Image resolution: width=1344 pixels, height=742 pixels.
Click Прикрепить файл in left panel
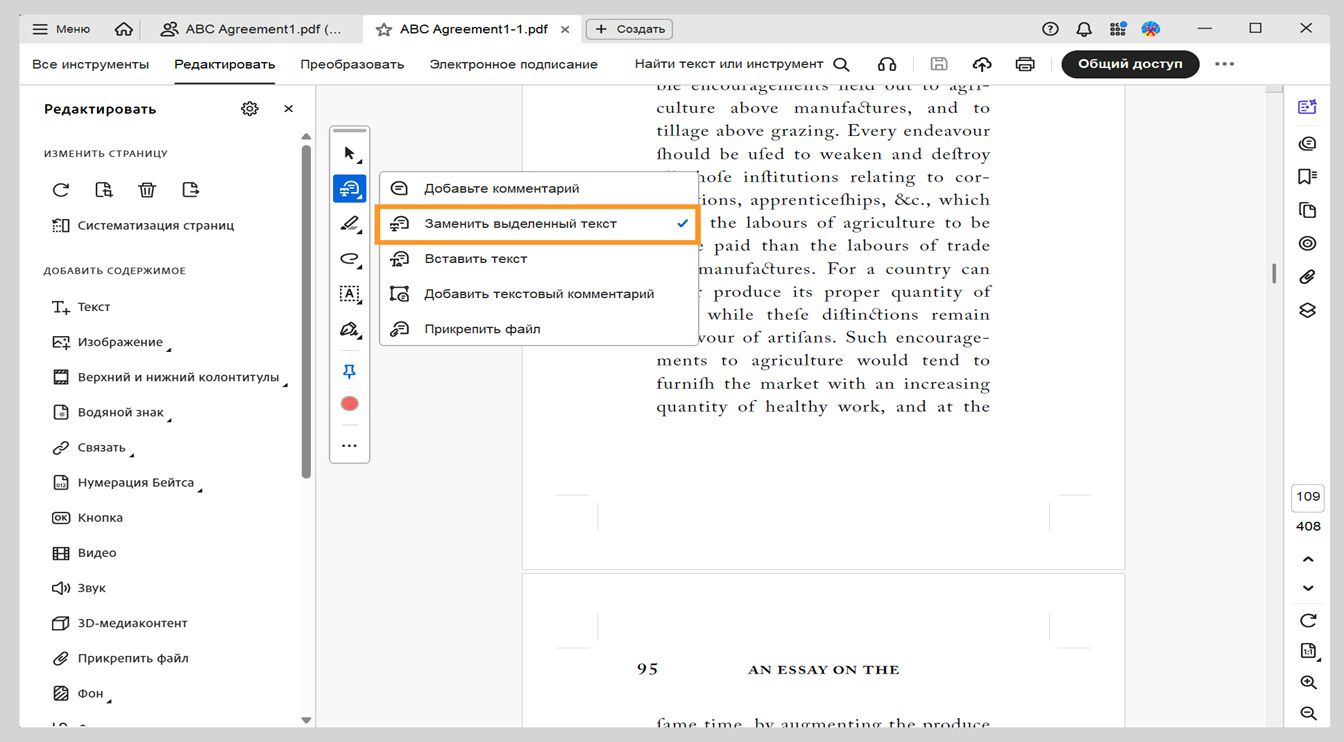point(120,658)
